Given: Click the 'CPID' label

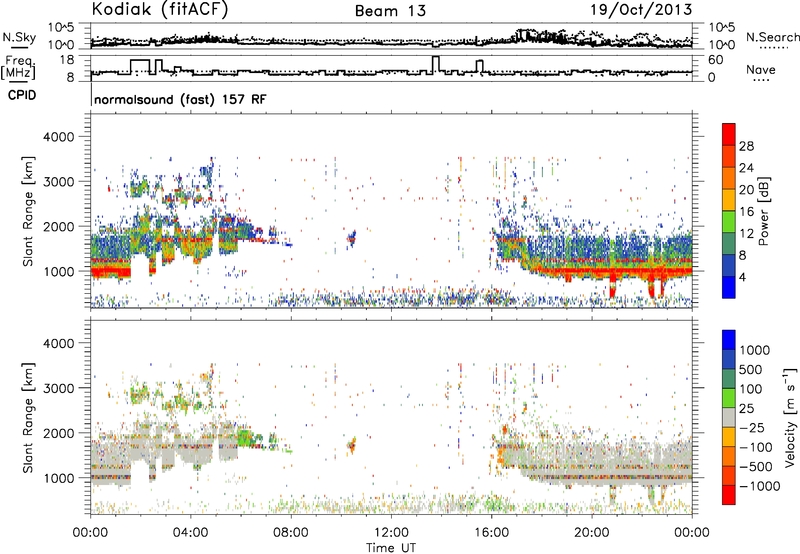Looking at the screenshot, I should (22, 95).
